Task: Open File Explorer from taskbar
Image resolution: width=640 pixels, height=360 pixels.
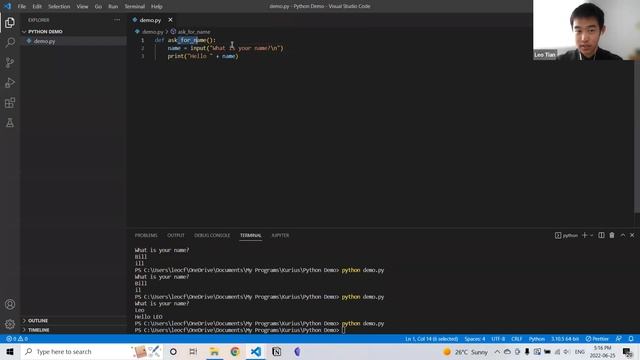Action: (214, 351)
